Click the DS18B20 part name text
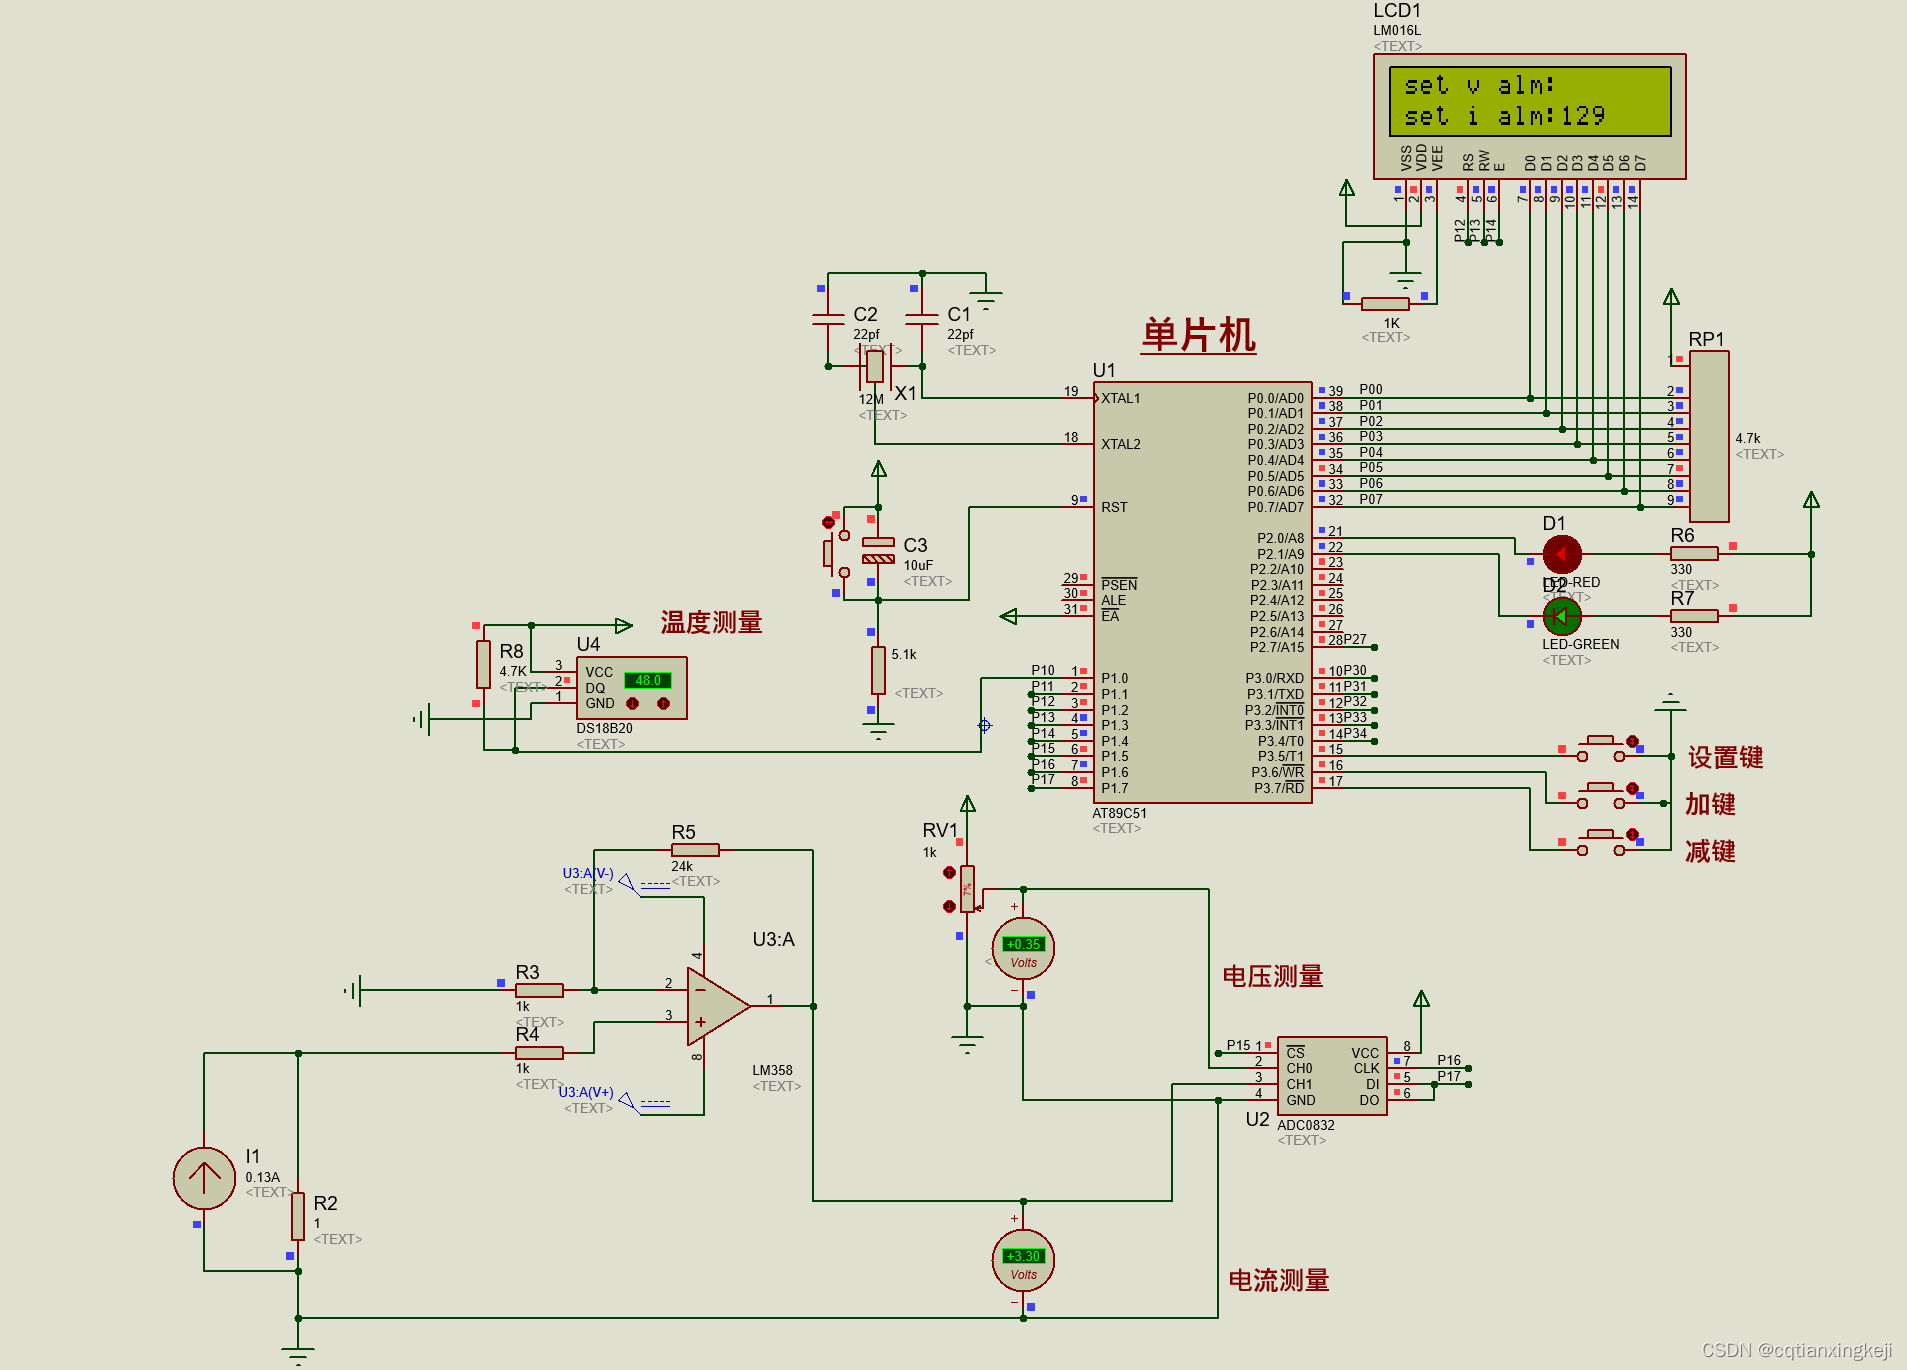Screen dimensions: 1907x1370 click(x=604, y=728)
